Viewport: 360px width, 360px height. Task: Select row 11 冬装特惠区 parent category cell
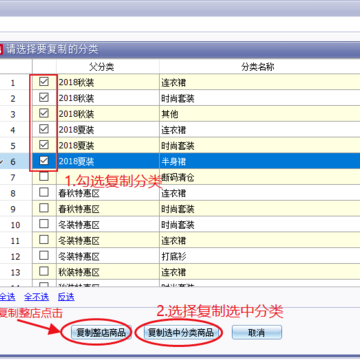108,241
